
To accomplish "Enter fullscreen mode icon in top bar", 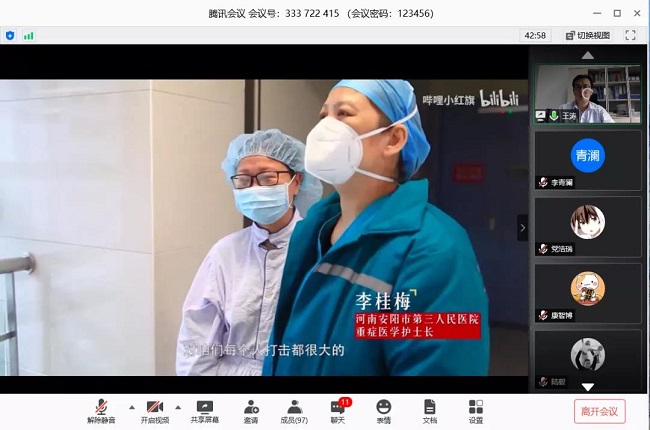I will point(630,35).
